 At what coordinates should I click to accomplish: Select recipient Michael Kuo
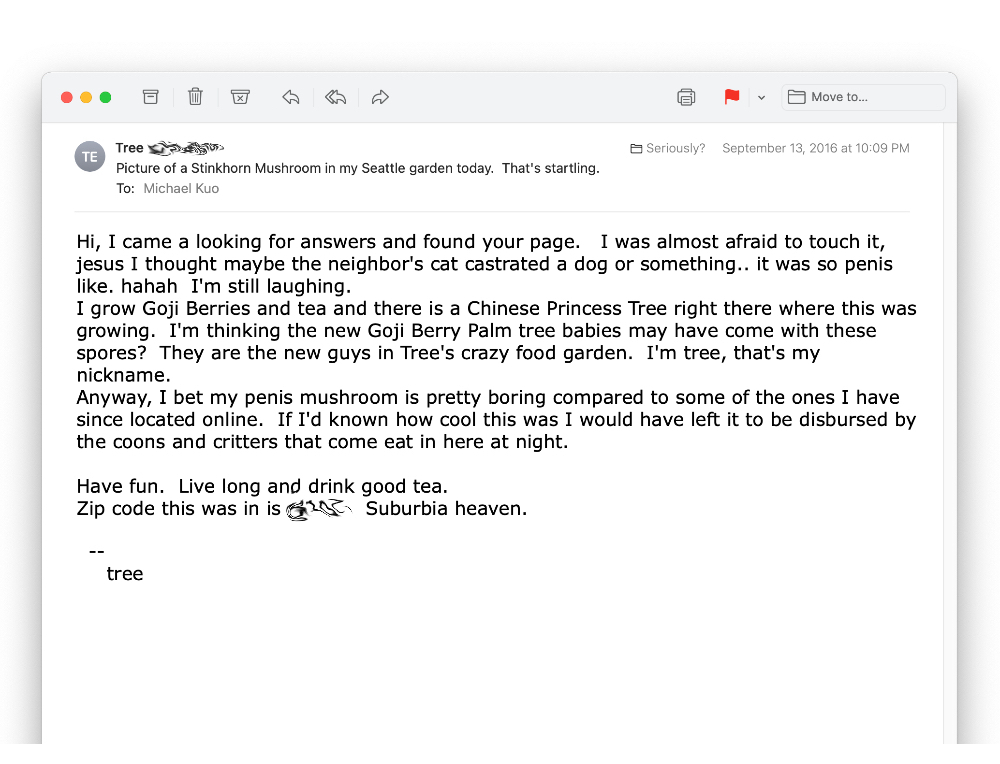[181, 188]
